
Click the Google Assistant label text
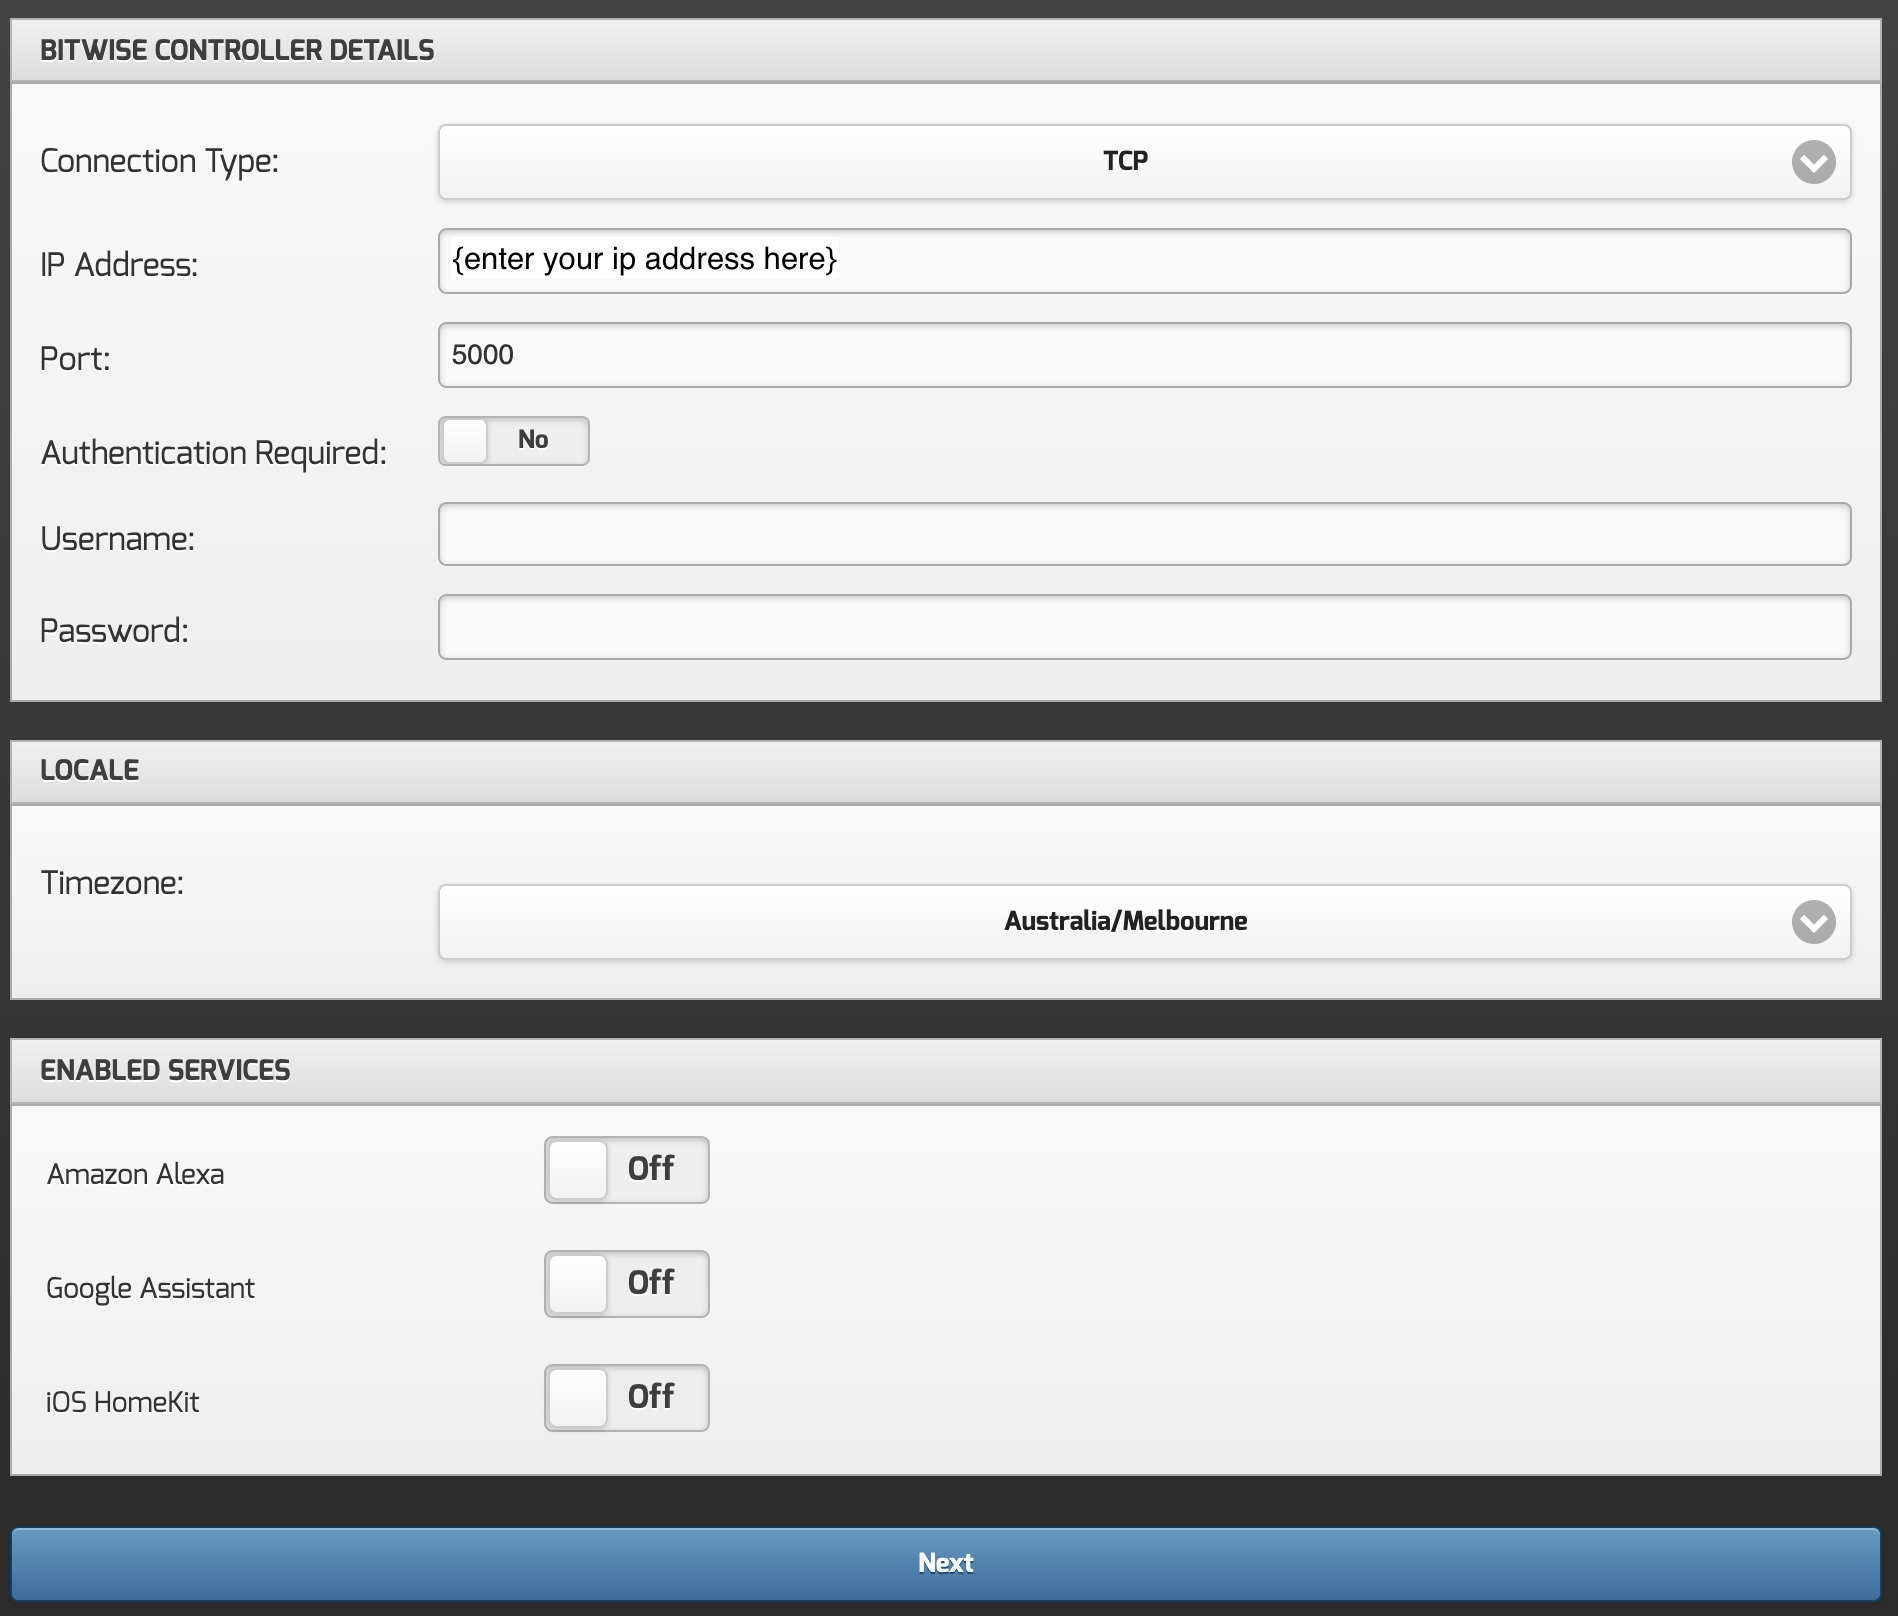coord(150,1288)
